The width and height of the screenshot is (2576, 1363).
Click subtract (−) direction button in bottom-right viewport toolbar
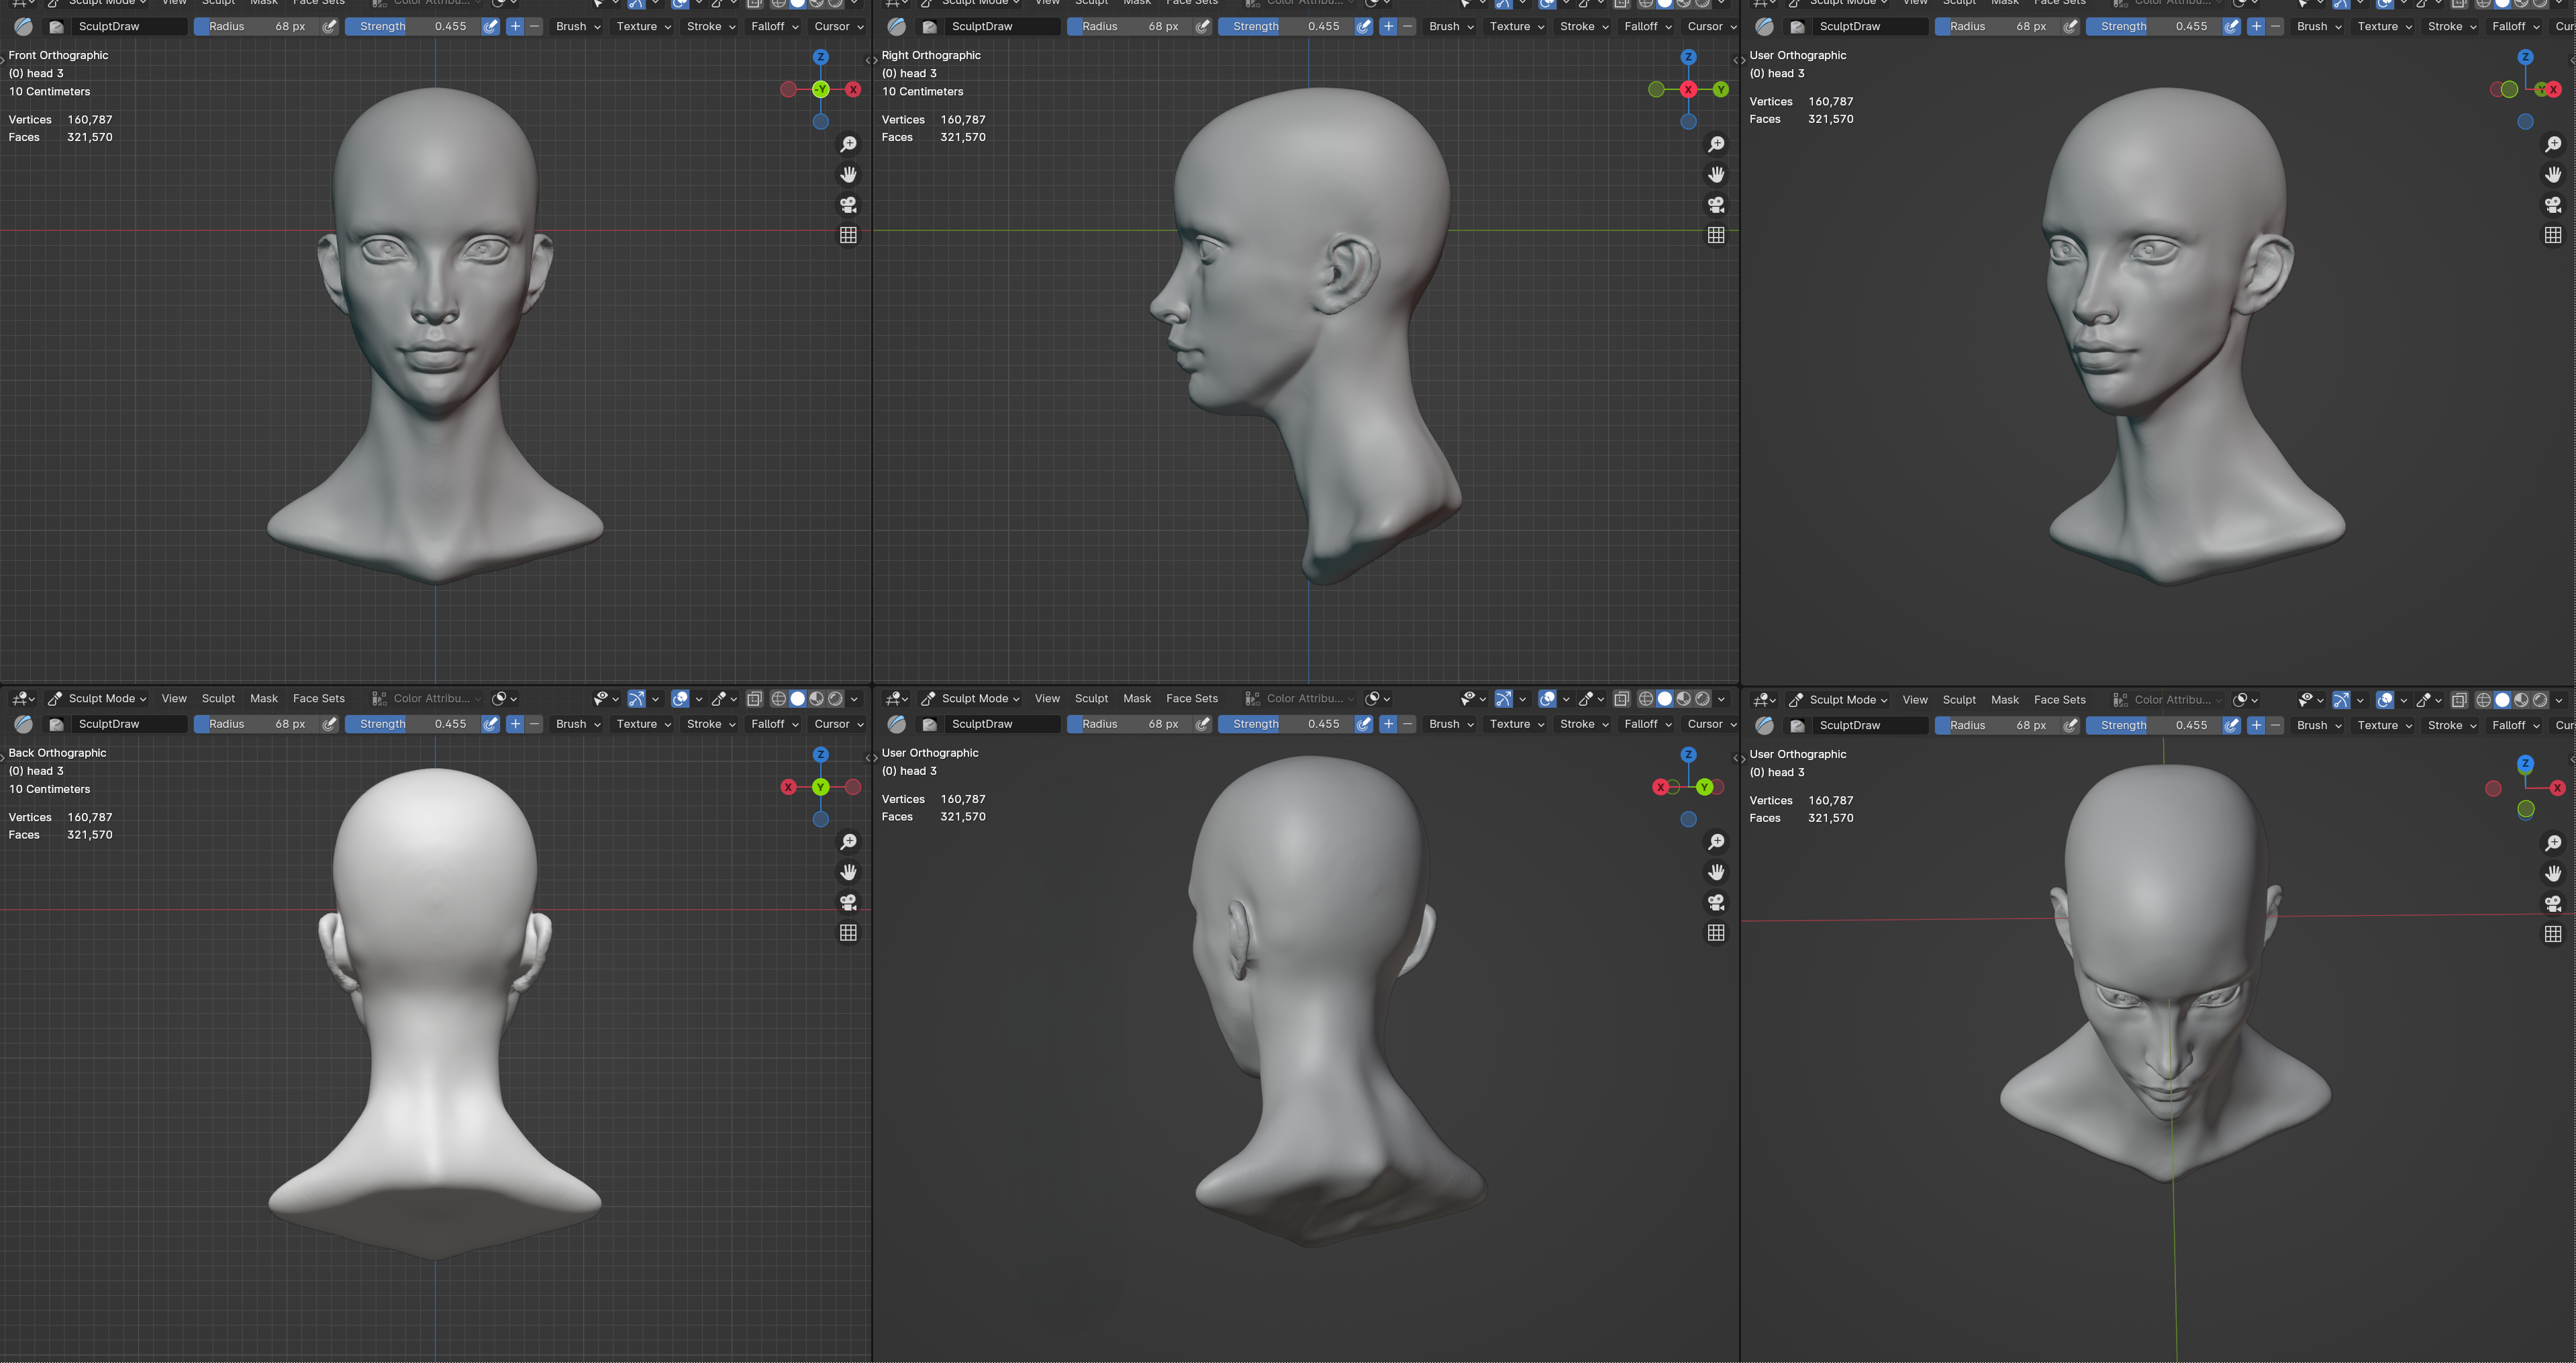point(2275,725)
